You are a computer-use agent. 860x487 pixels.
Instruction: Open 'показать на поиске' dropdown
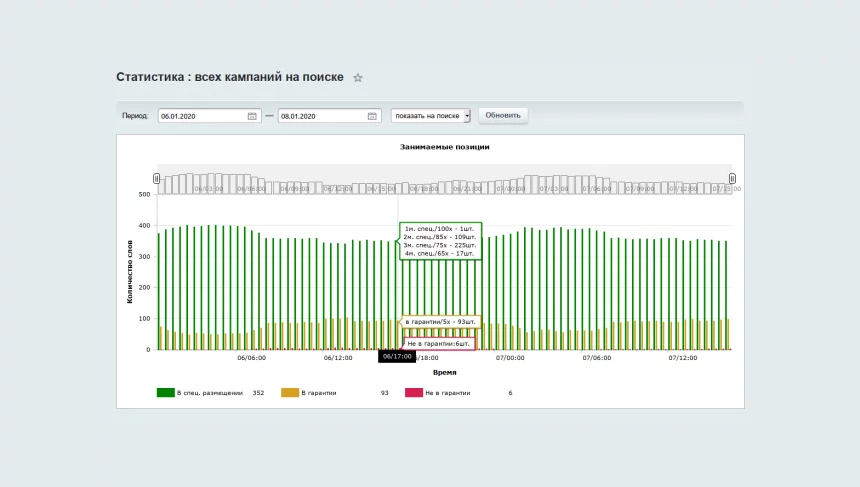pos(431,116)
